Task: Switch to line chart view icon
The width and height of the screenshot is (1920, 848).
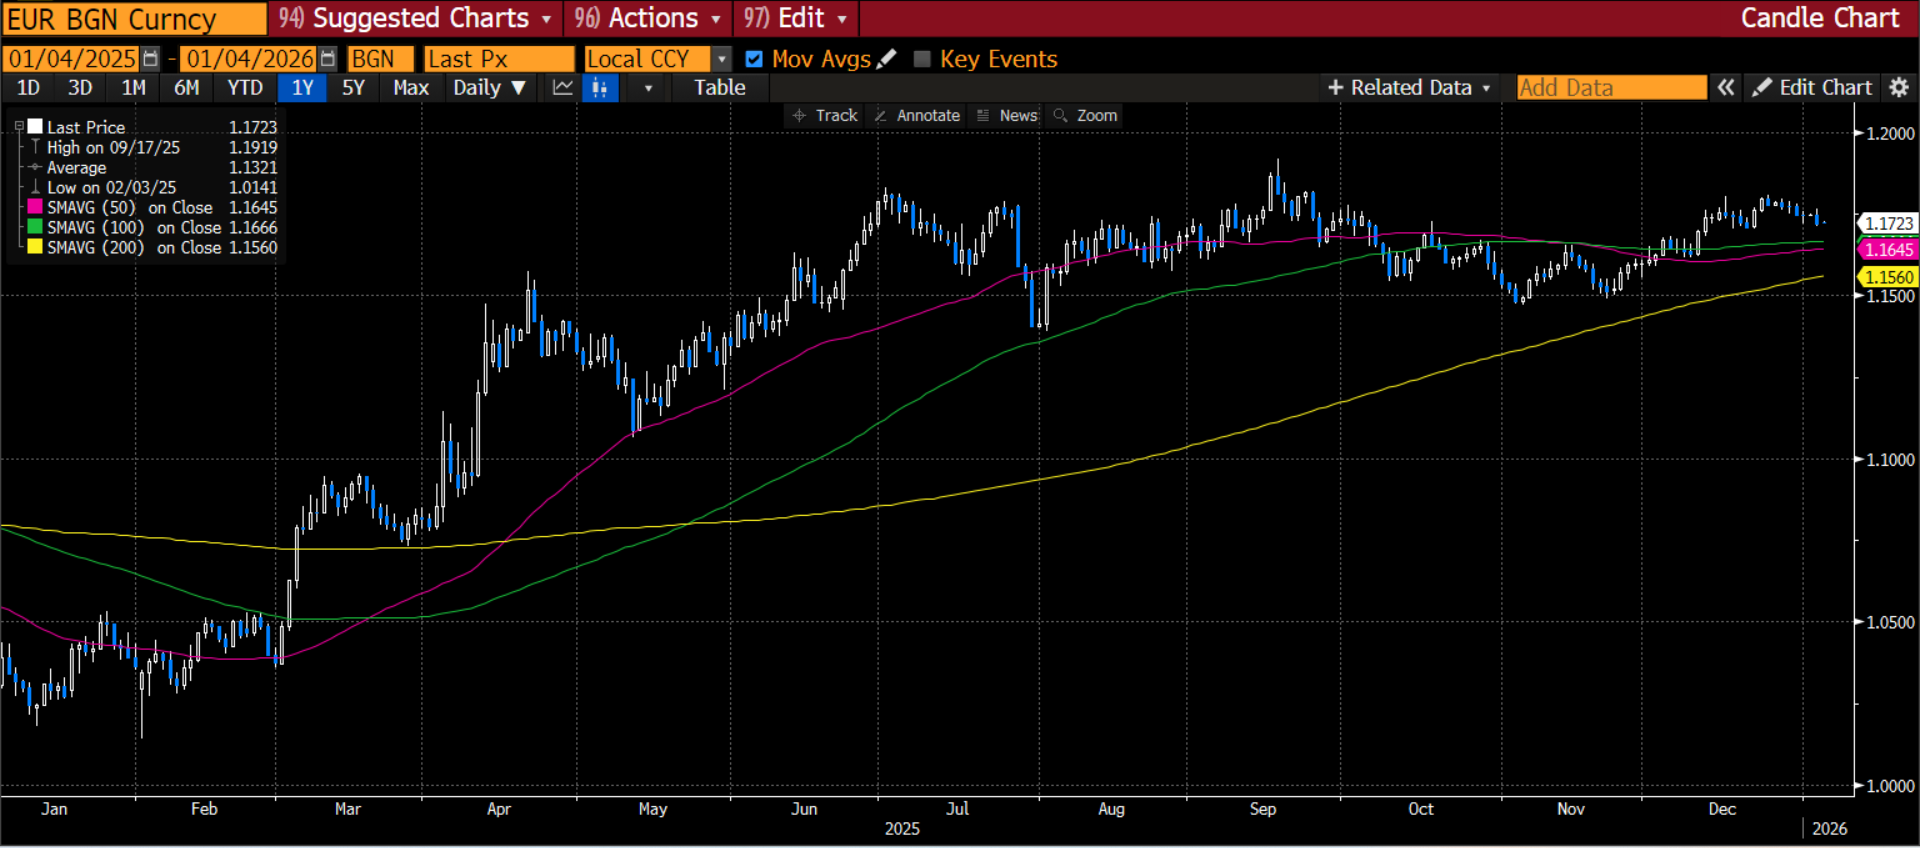Action: coord(563,88)
